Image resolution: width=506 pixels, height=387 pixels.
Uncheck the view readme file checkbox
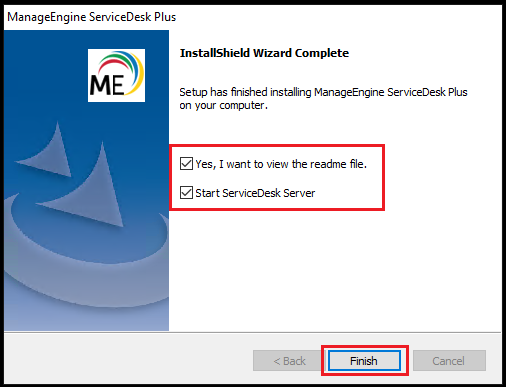coord(186,164)
